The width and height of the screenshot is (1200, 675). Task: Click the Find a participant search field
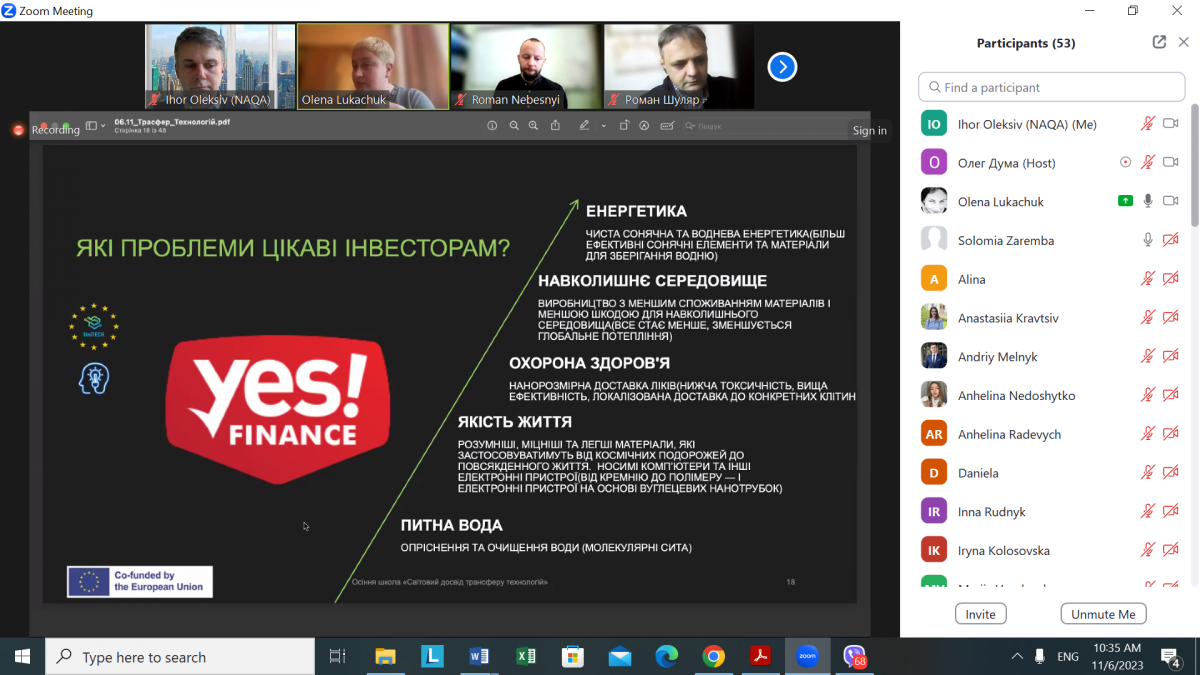pyautogui.click(x=1051, y=87)
